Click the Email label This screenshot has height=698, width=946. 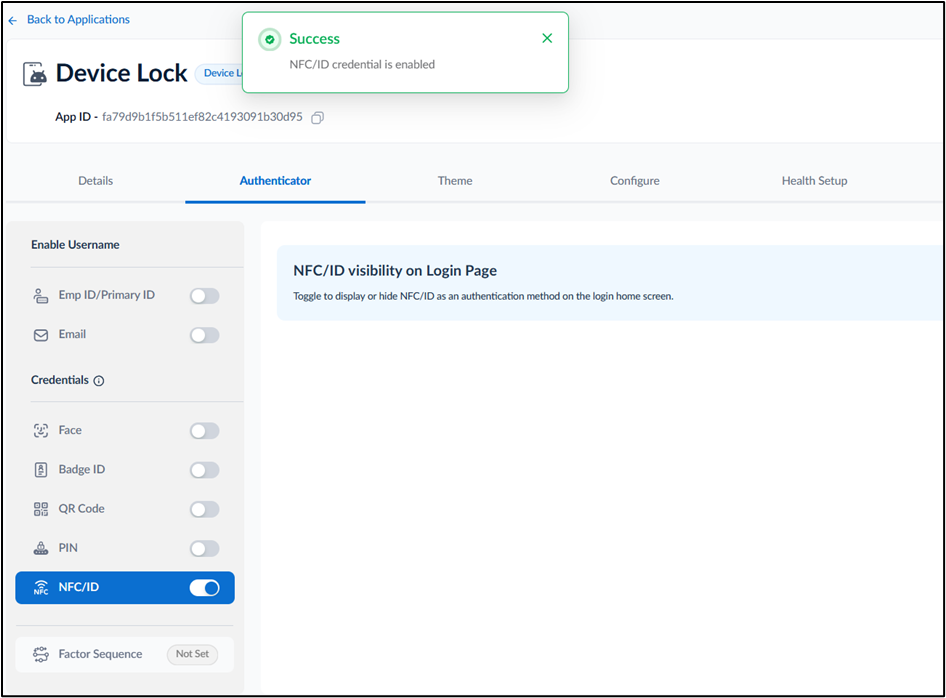click(x=72, y=334)
